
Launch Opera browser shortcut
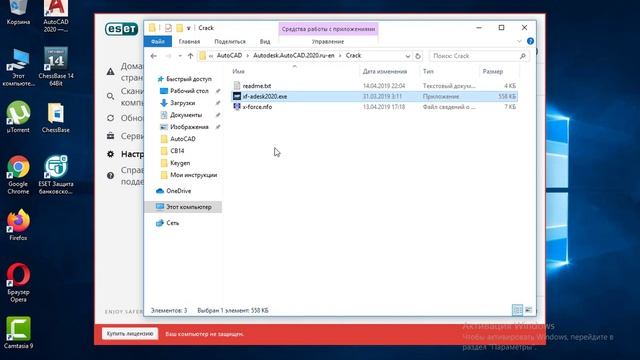point(18,282)
